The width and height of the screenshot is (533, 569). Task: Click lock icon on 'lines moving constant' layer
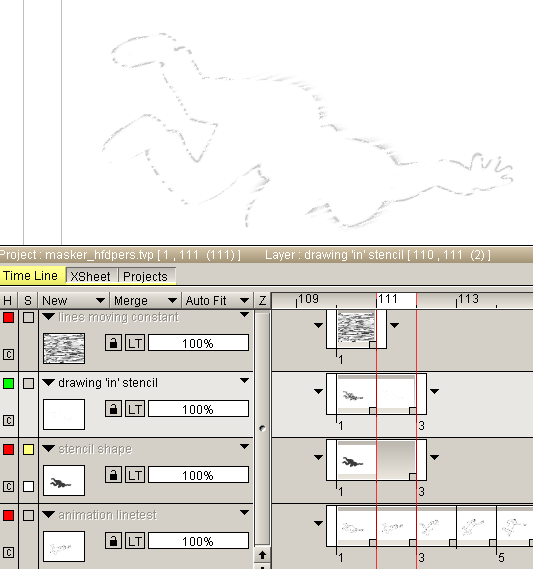pos(113,343)
